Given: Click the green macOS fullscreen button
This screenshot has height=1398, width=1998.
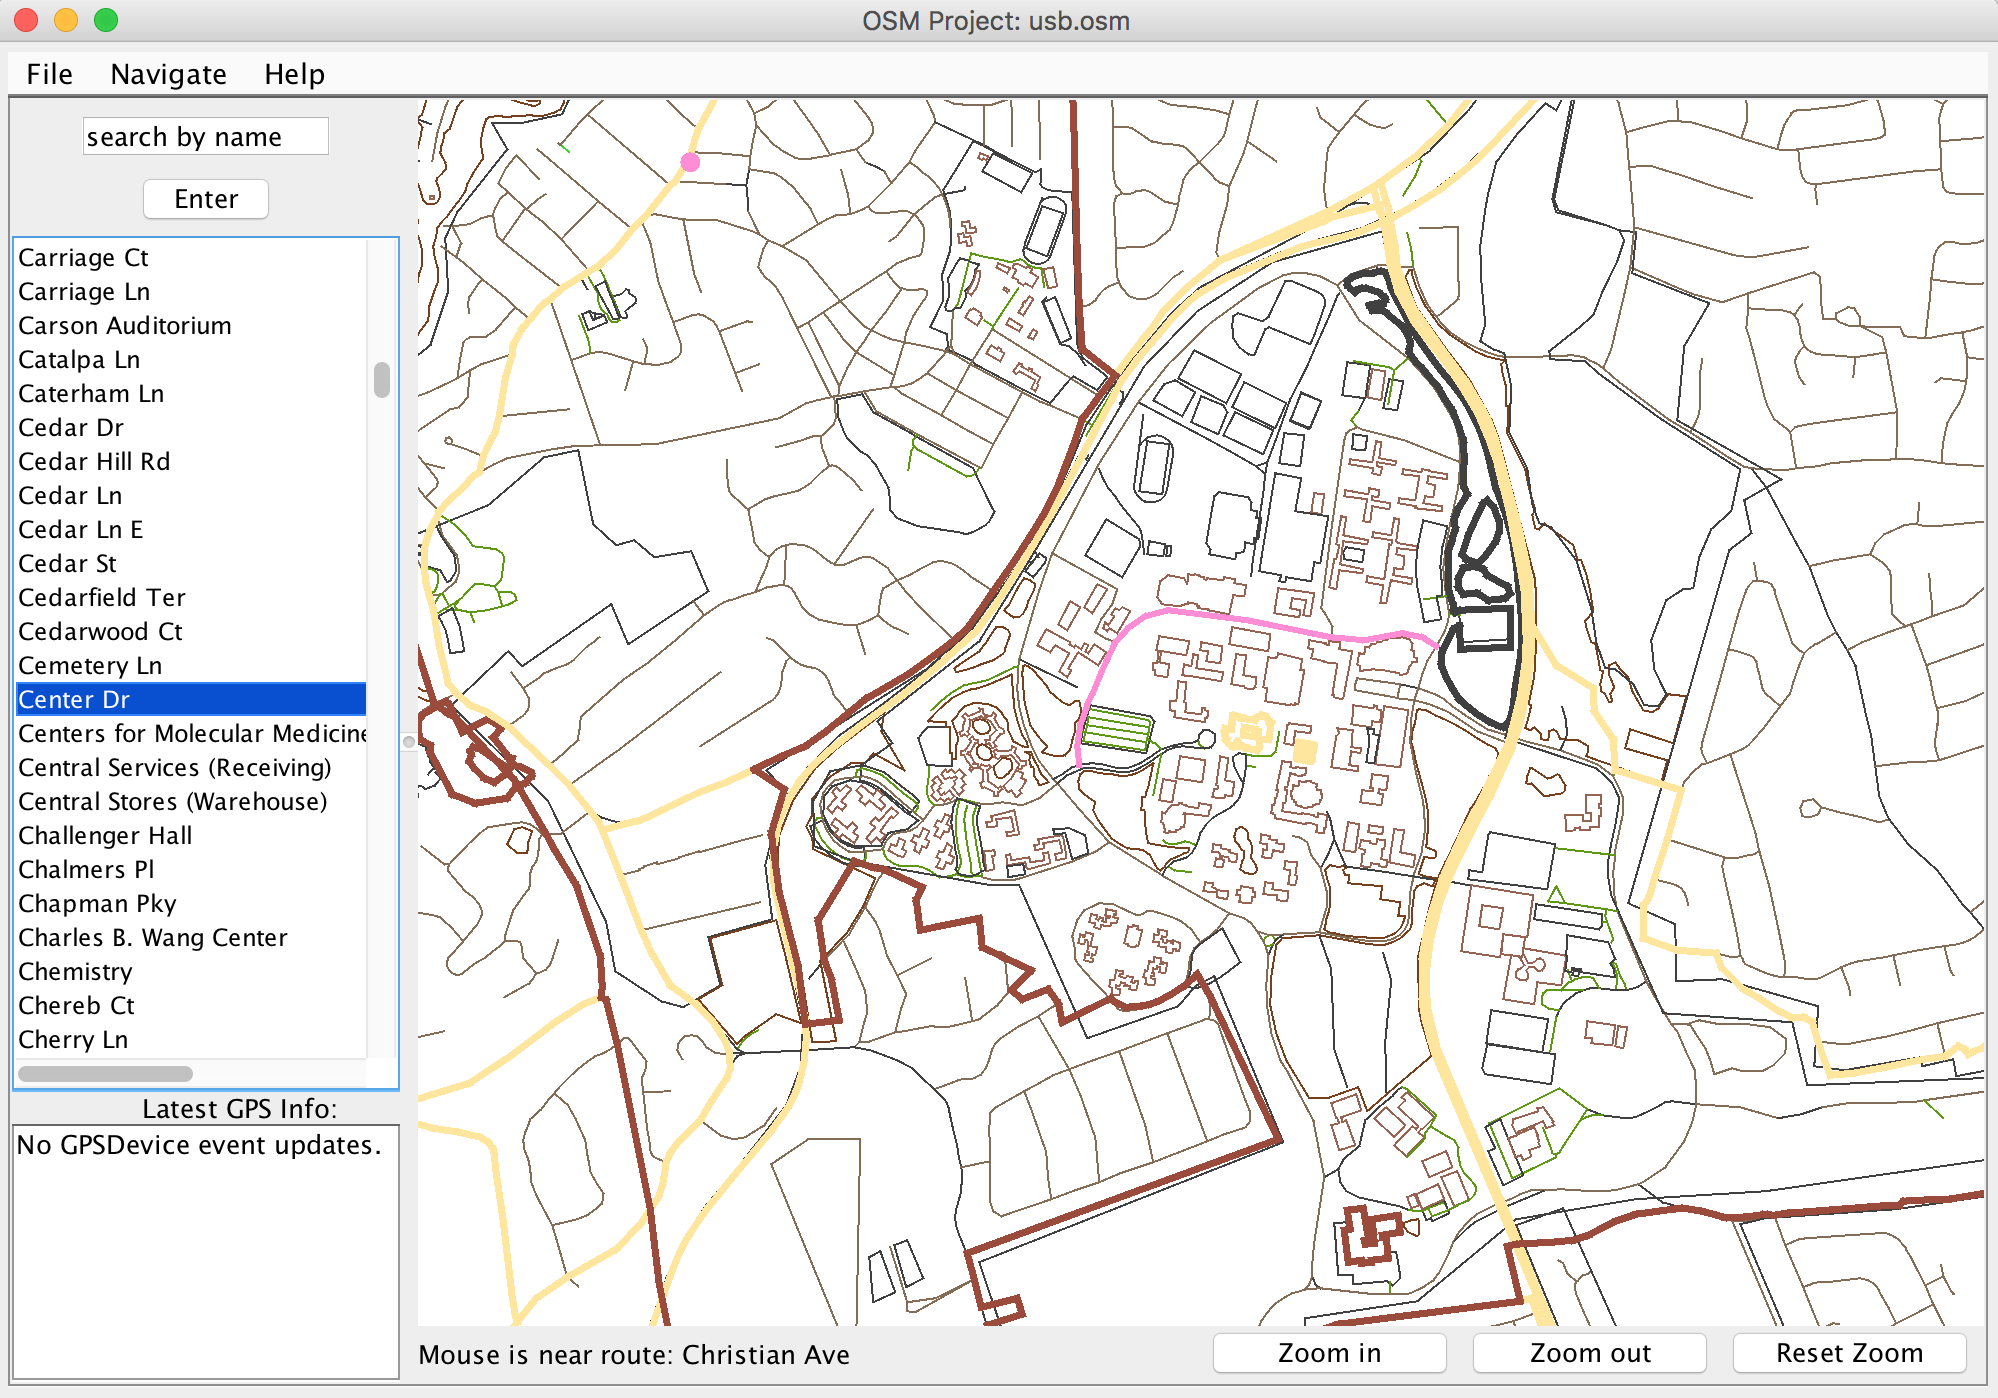Looking at the screenshot, I should (x=106, y=20).
